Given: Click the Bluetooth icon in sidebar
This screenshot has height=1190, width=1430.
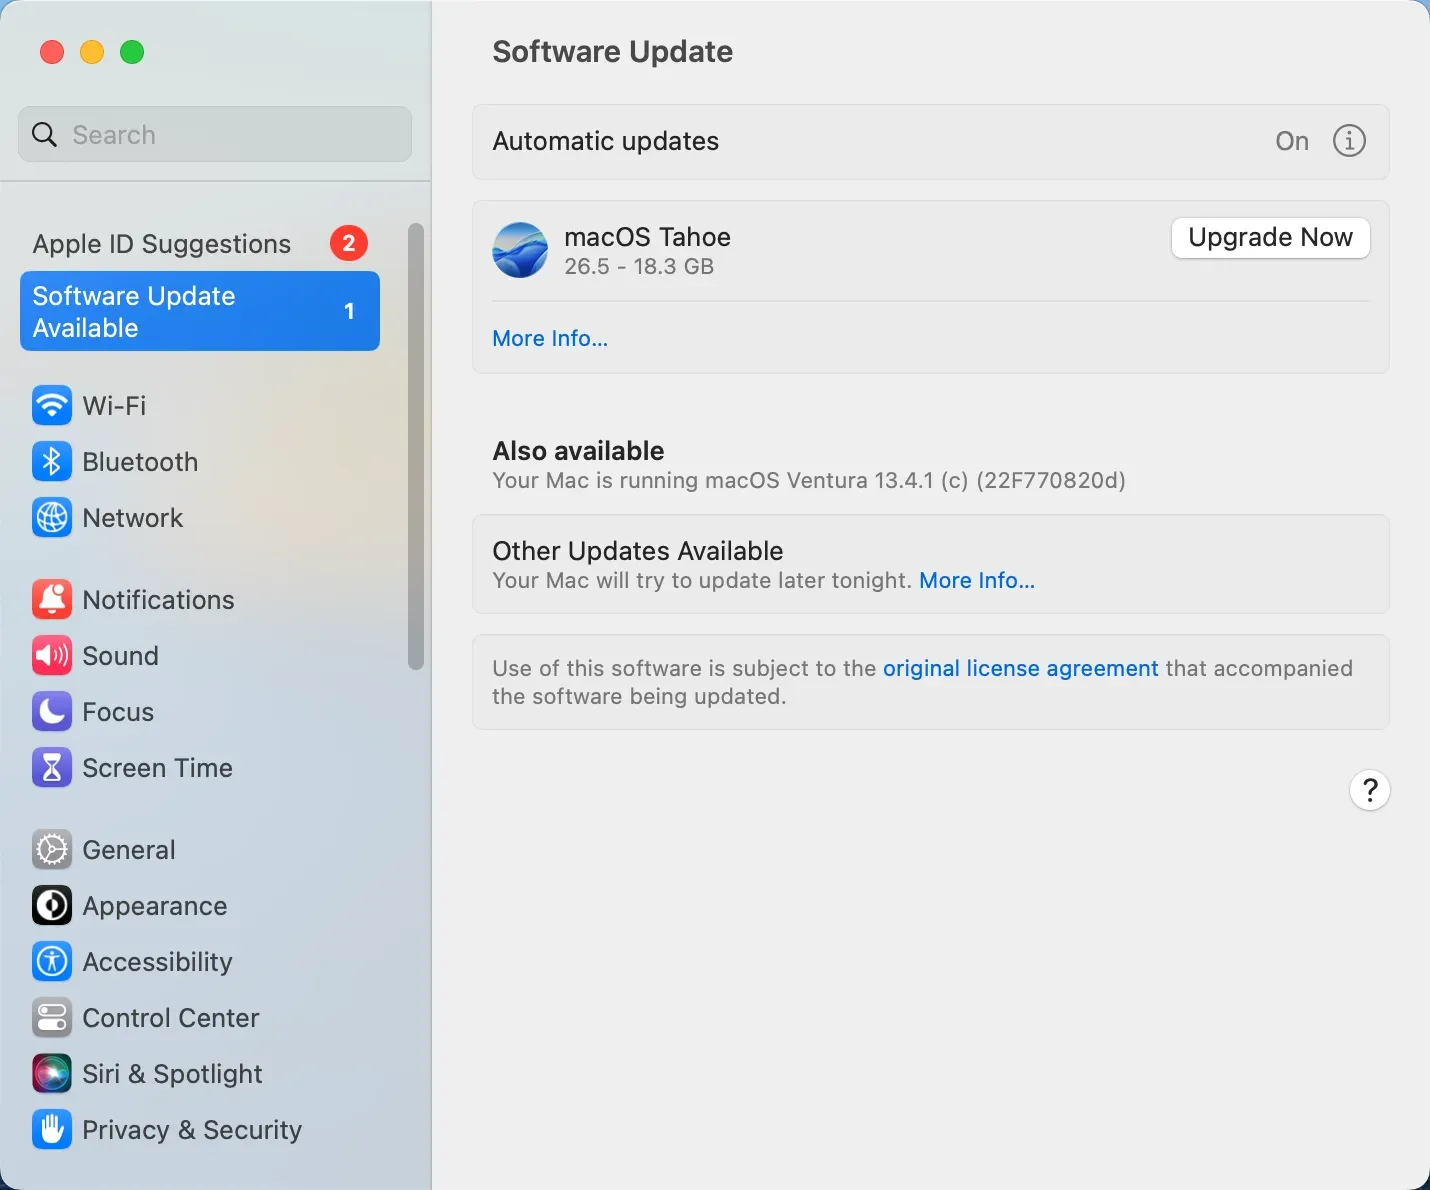Looking at the screenshot, I should click(52, 462).
